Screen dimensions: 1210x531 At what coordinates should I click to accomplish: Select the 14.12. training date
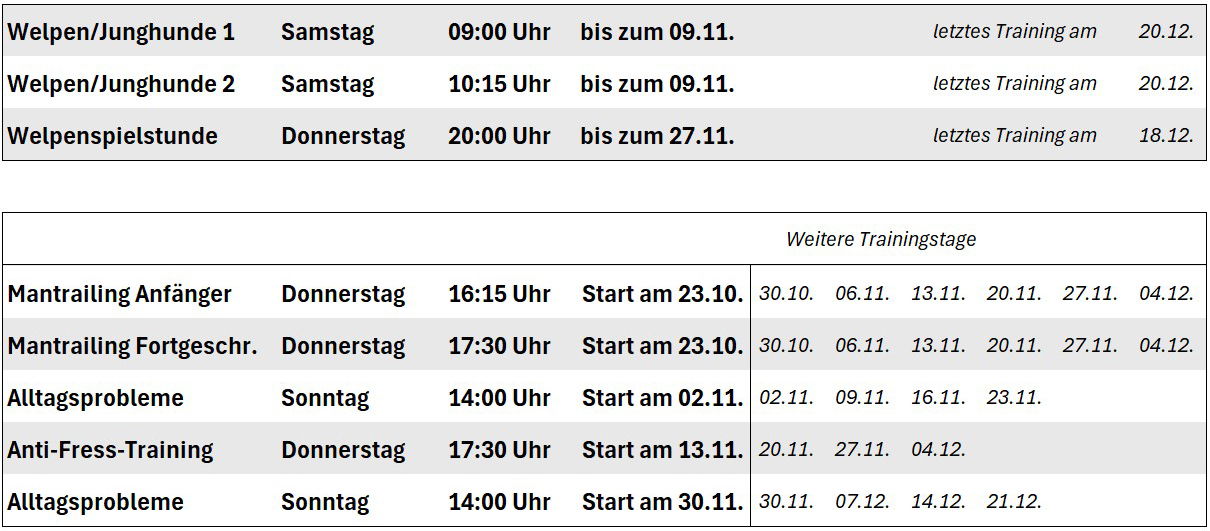938,502
